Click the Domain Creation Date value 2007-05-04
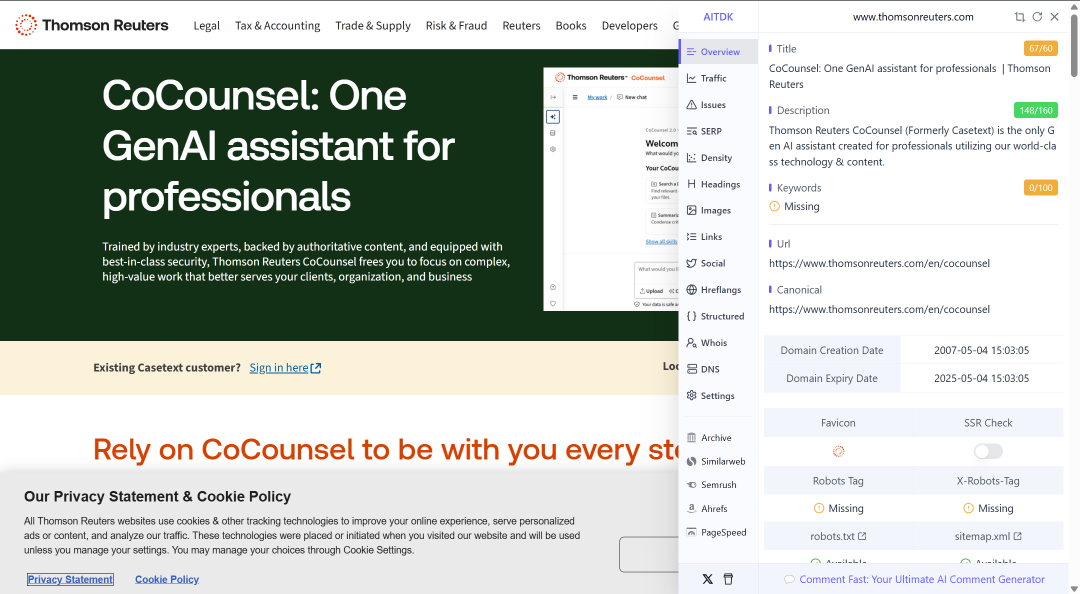The image size is (1080, 594). 982,350
